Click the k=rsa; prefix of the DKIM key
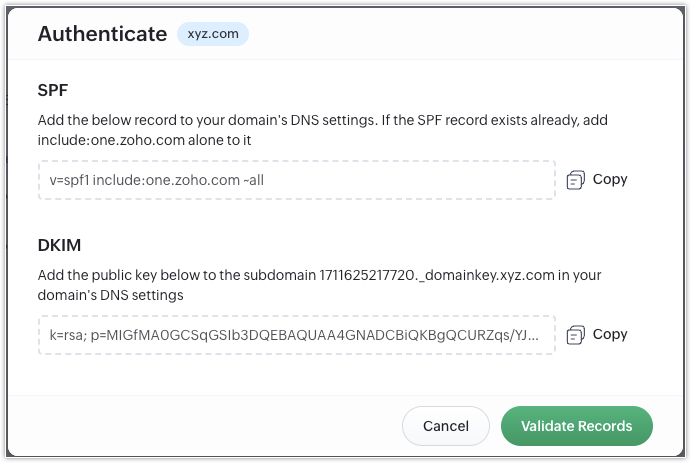Viewport: 691px width, 463px height. coord(68,335)
